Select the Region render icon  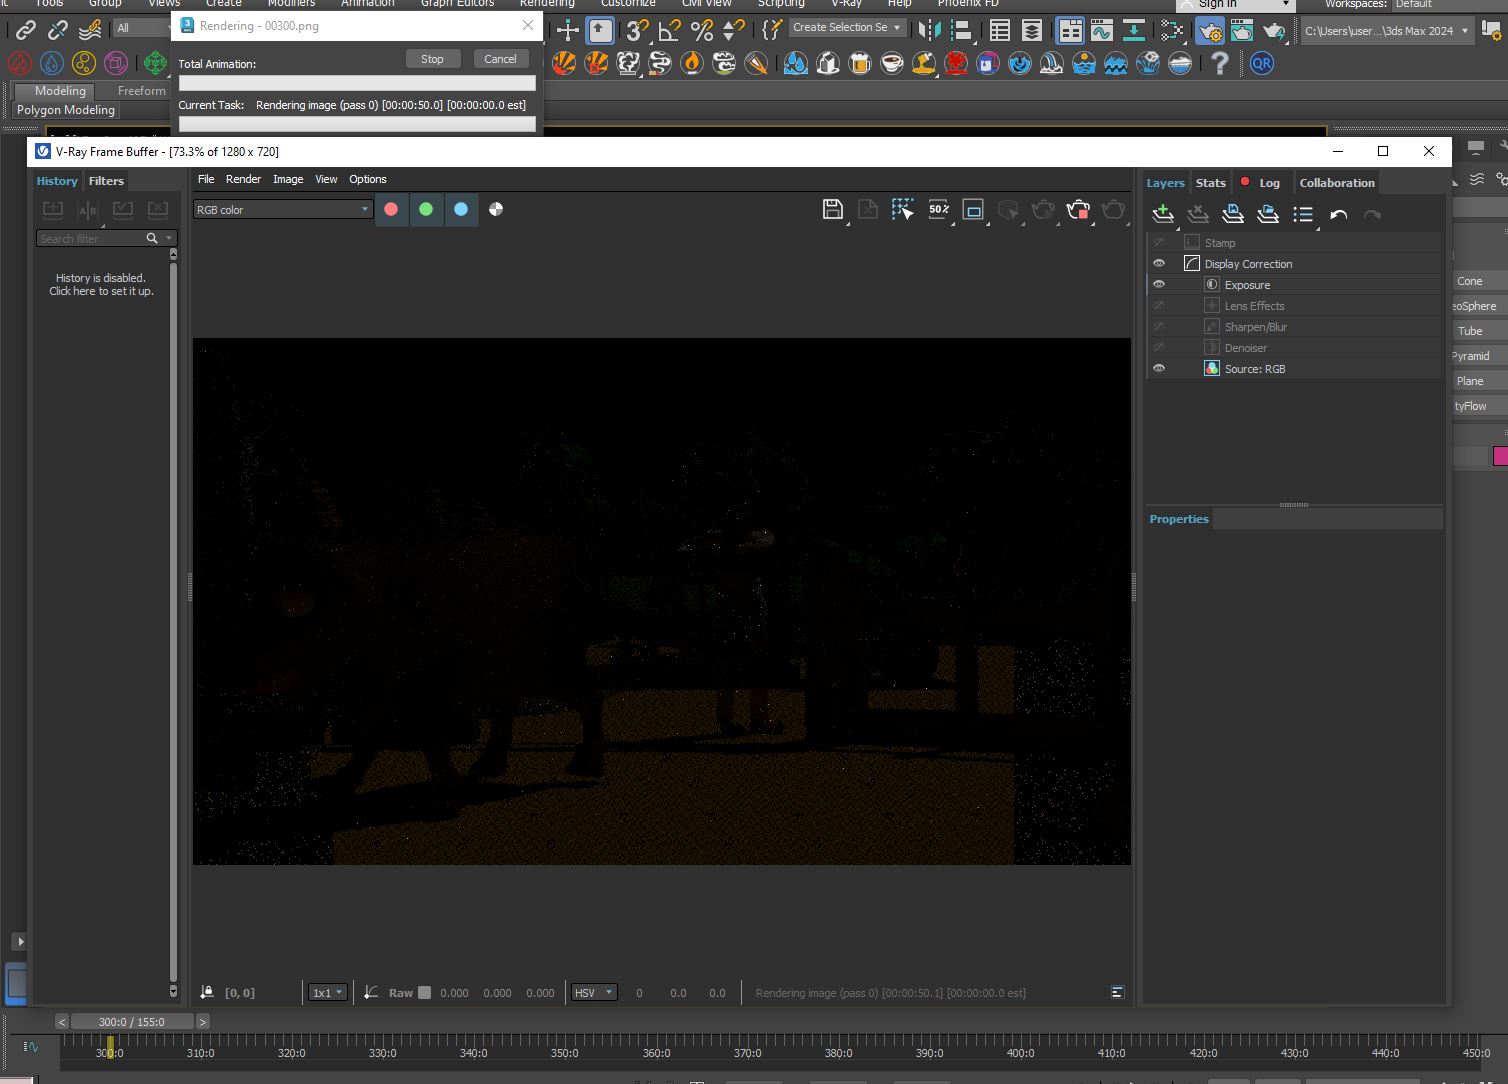click(x=973, y=209)
